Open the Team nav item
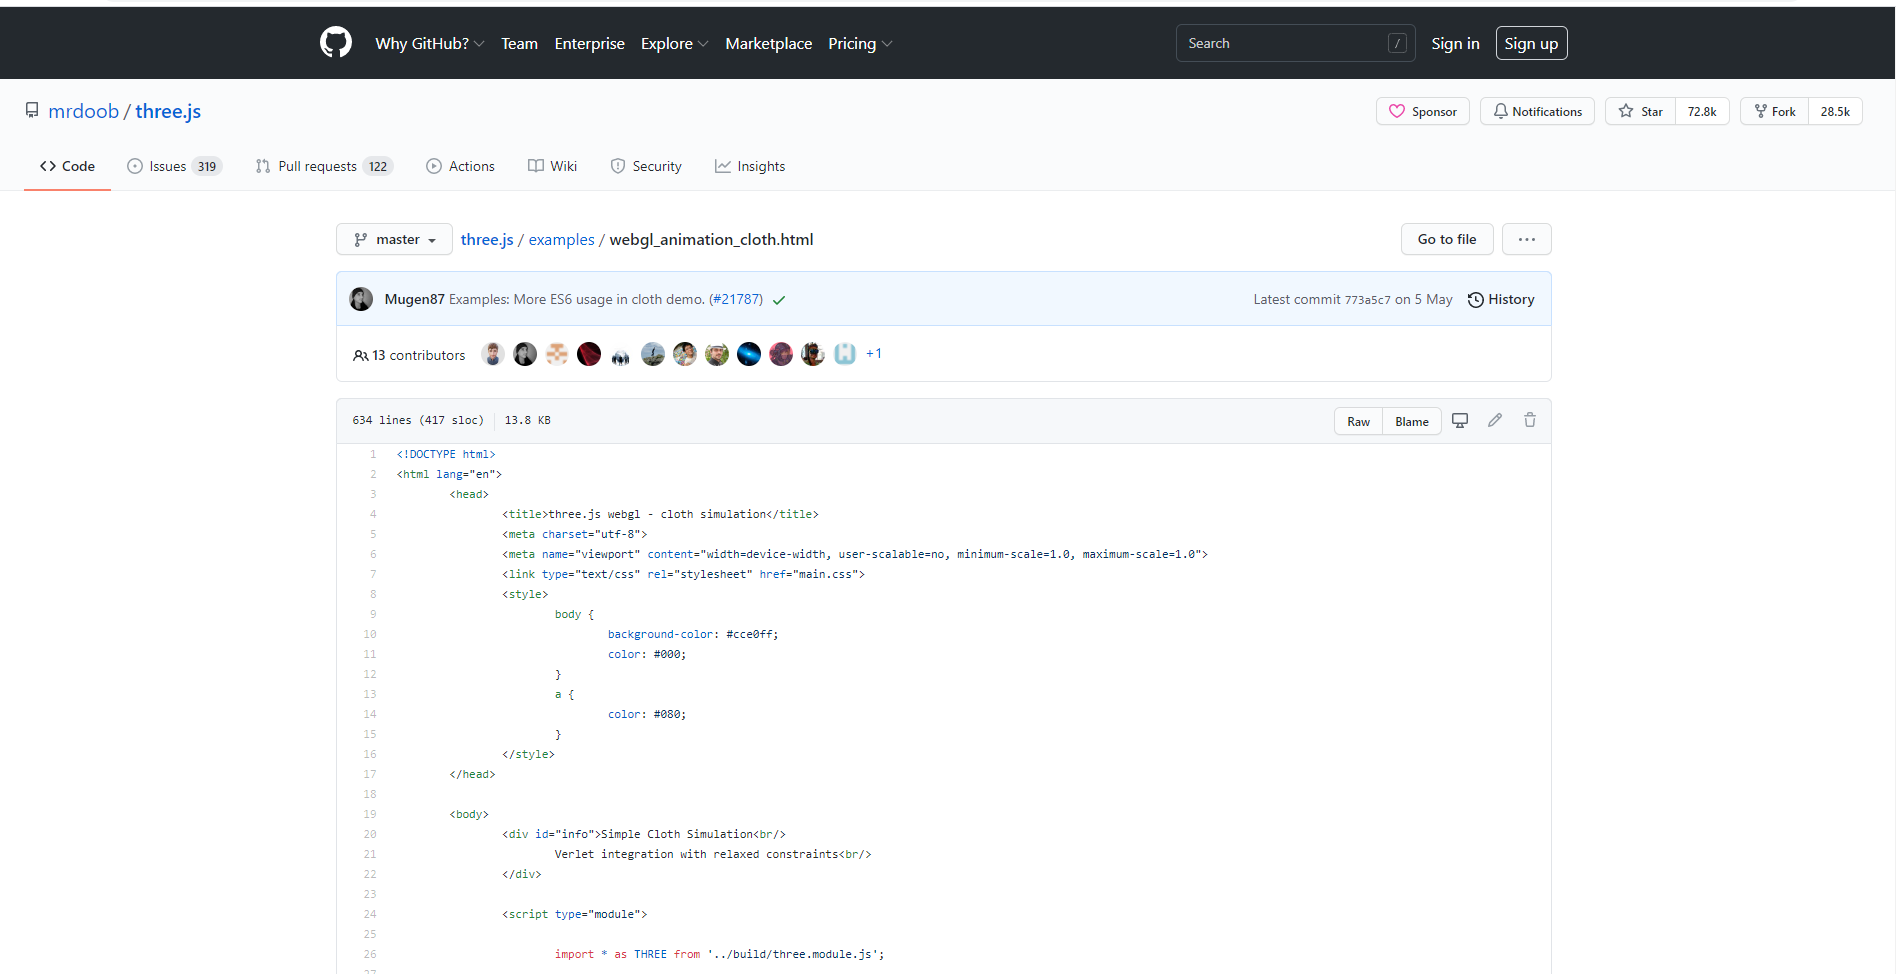 click(x=519, y=43)
